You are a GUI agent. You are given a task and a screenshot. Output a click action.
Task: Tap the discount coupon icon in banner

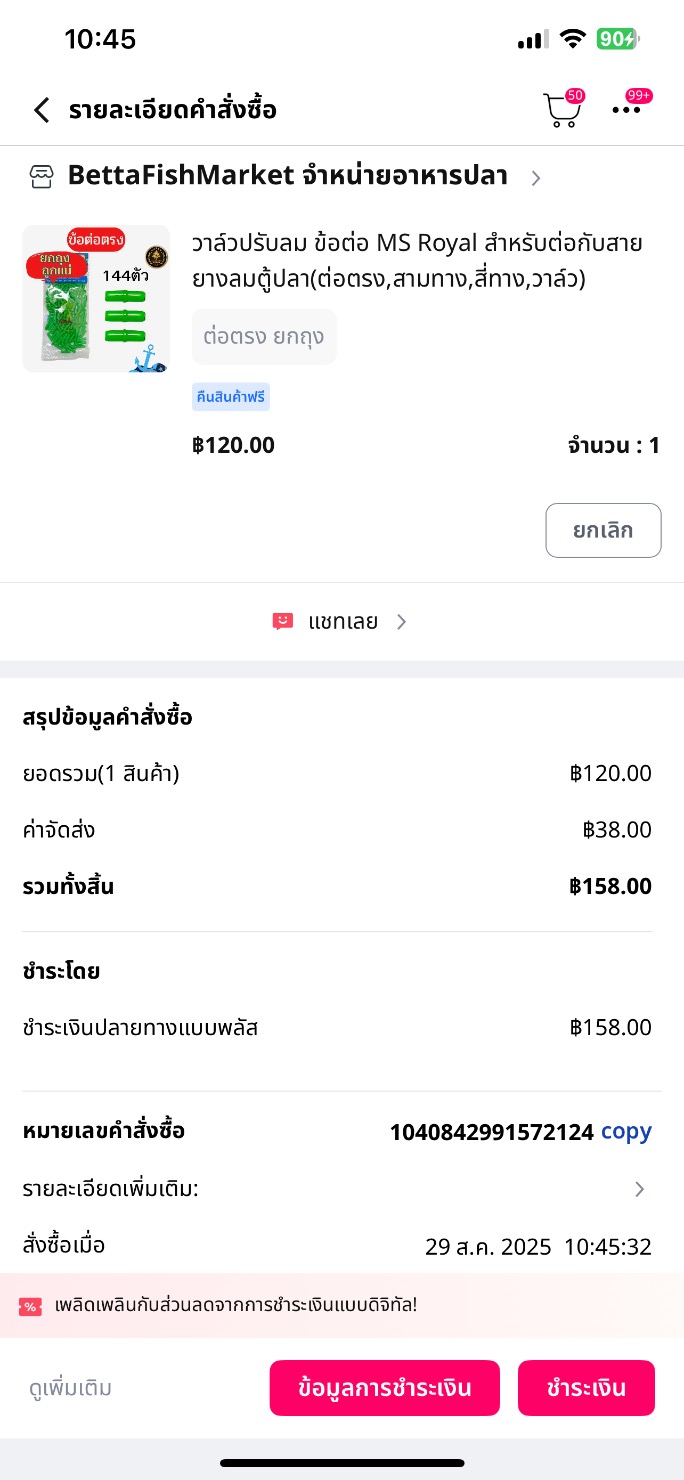[30, 1306]
